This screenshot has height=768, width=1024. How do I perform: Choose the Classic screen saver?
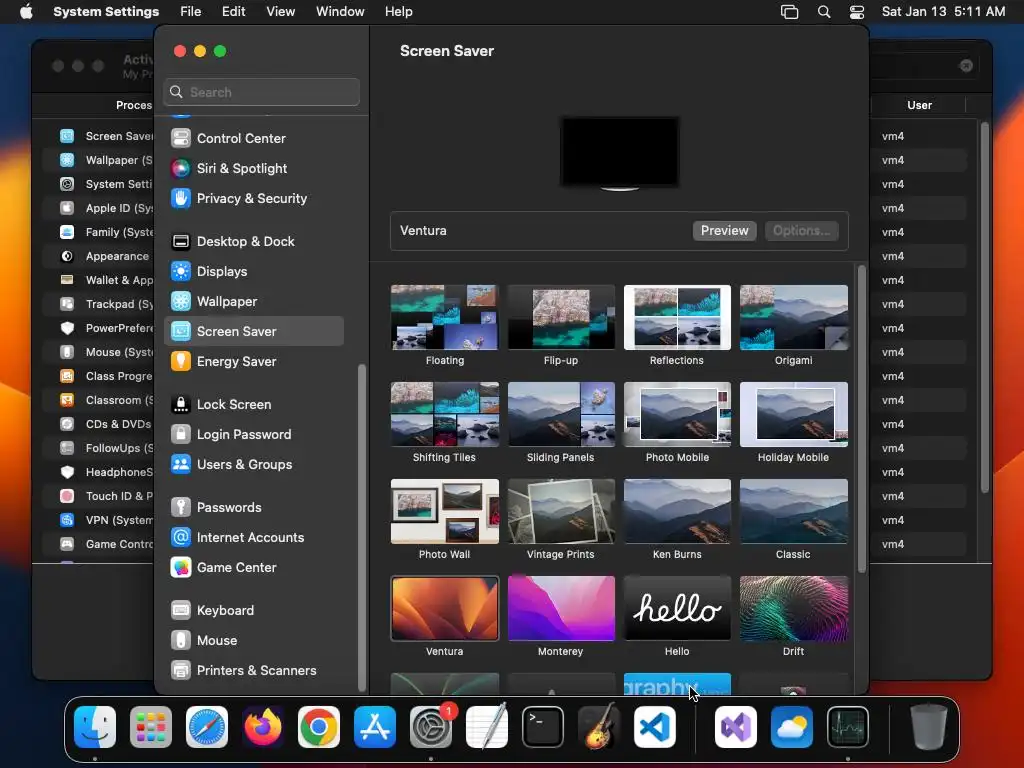click(793, 511)
